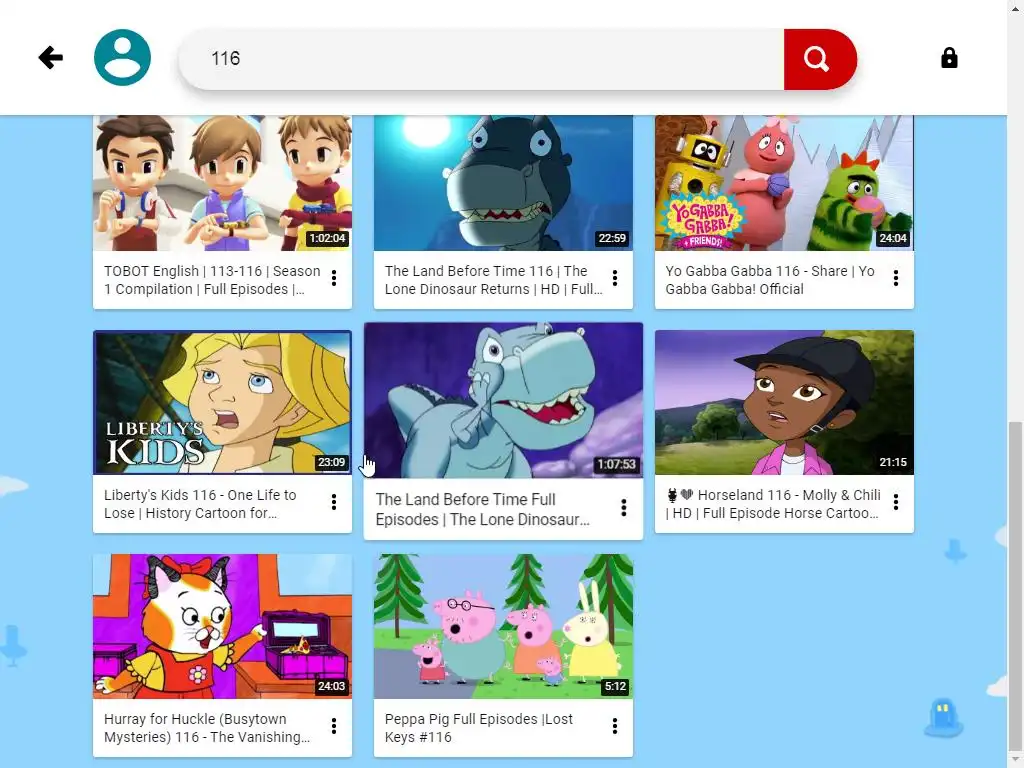The width and height of the screenshot is (1024, 768).
Task: Play Yo Gabba Gabba Share thumbnail
Action: pyautogui.click(x=784, y=183)
